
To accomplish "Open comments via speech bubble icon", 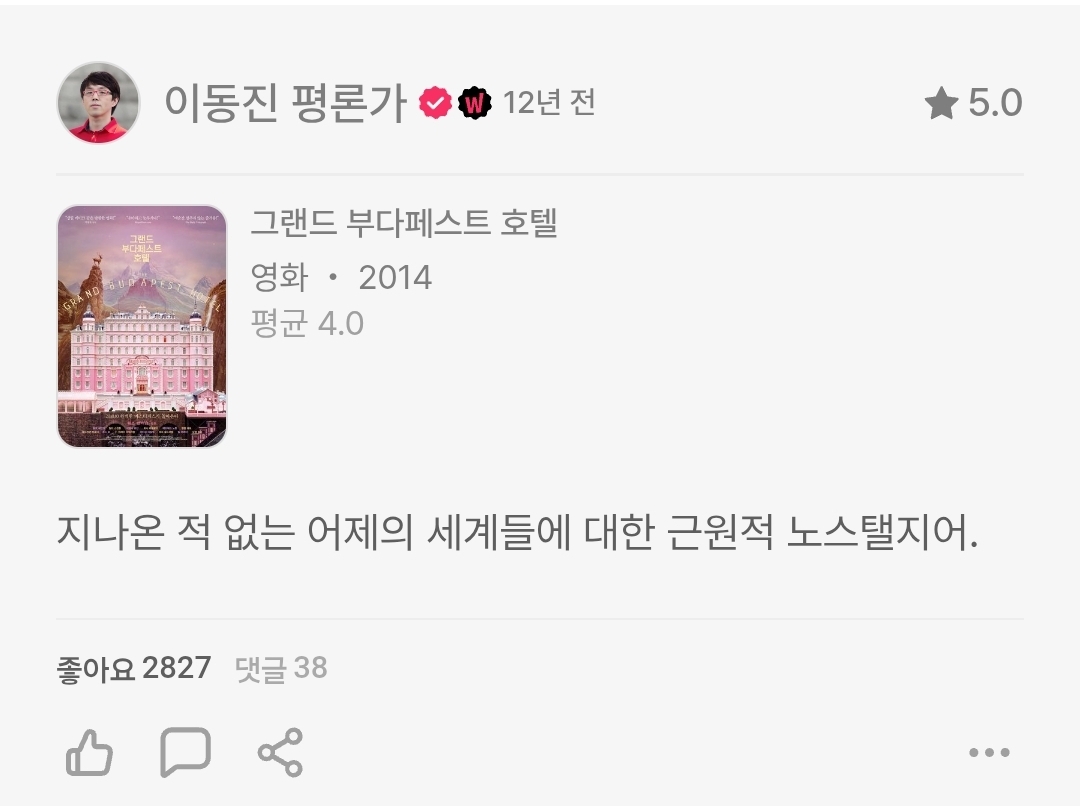I will (185, 752).
